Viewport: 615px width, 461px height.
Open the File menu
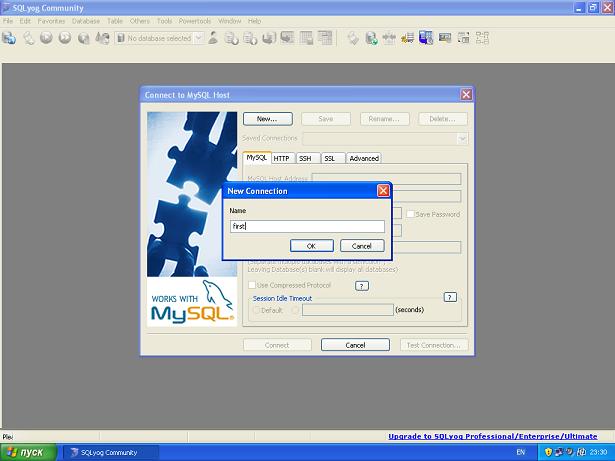click(8, 21)
